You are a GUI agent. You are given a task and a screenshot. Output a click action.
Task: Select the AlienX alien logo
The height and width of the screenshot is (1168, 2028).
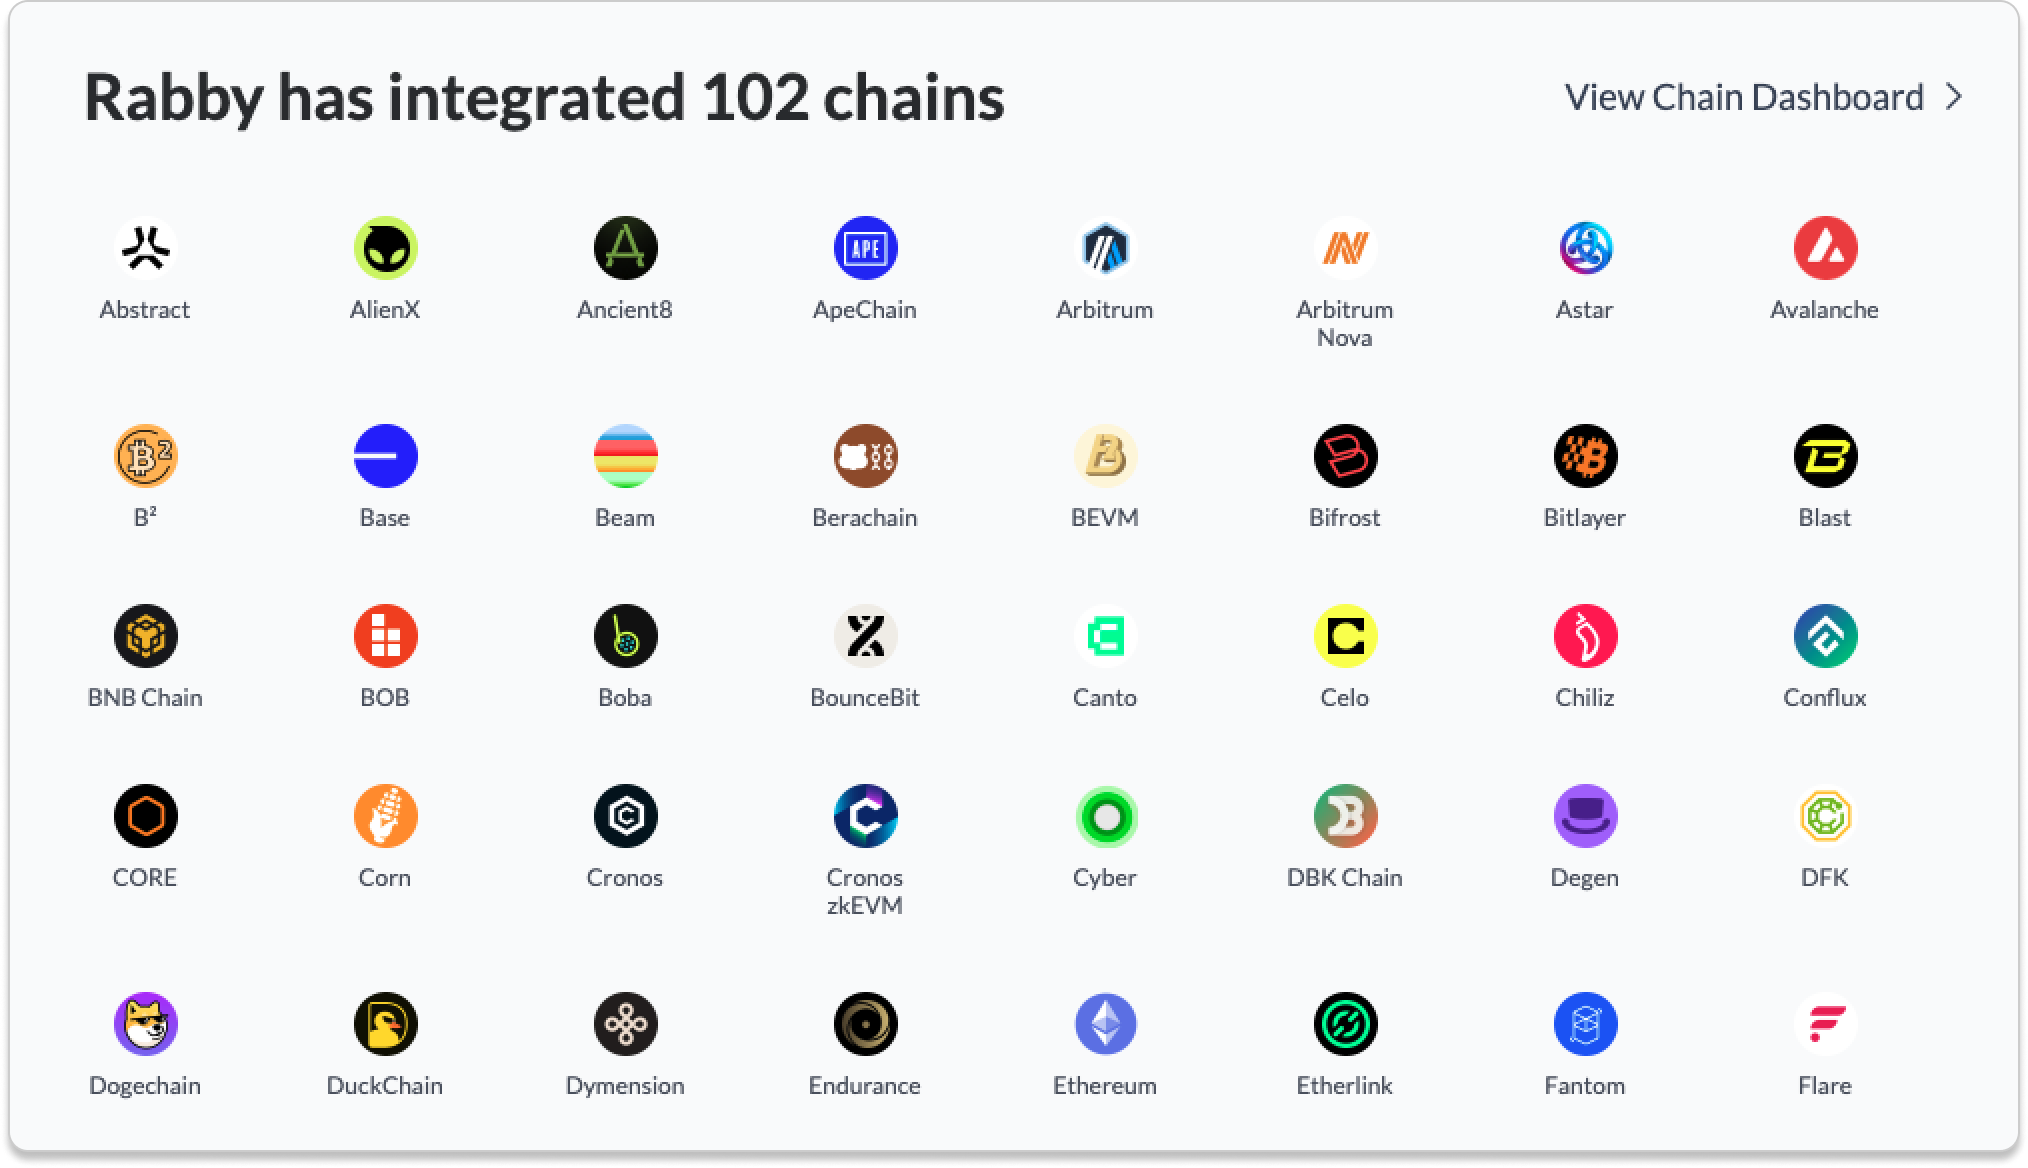385,248
